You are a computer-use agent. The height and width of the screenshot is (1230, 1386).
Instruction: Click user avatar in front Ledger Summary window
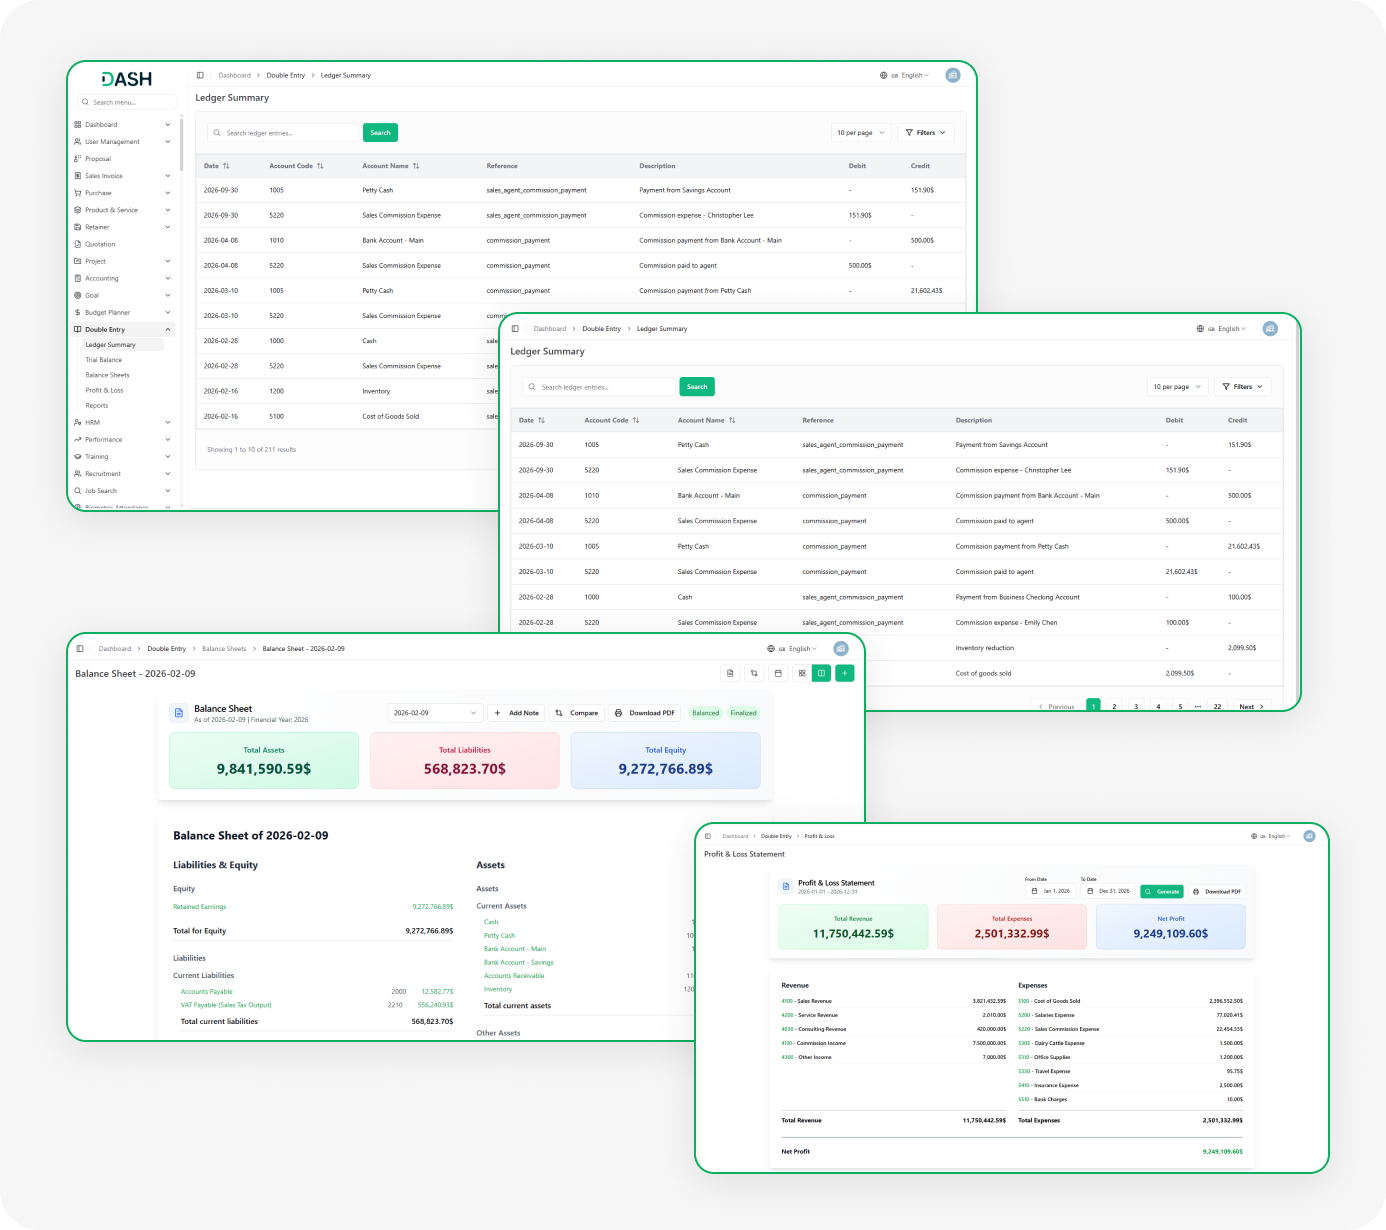coord(1270,328)
